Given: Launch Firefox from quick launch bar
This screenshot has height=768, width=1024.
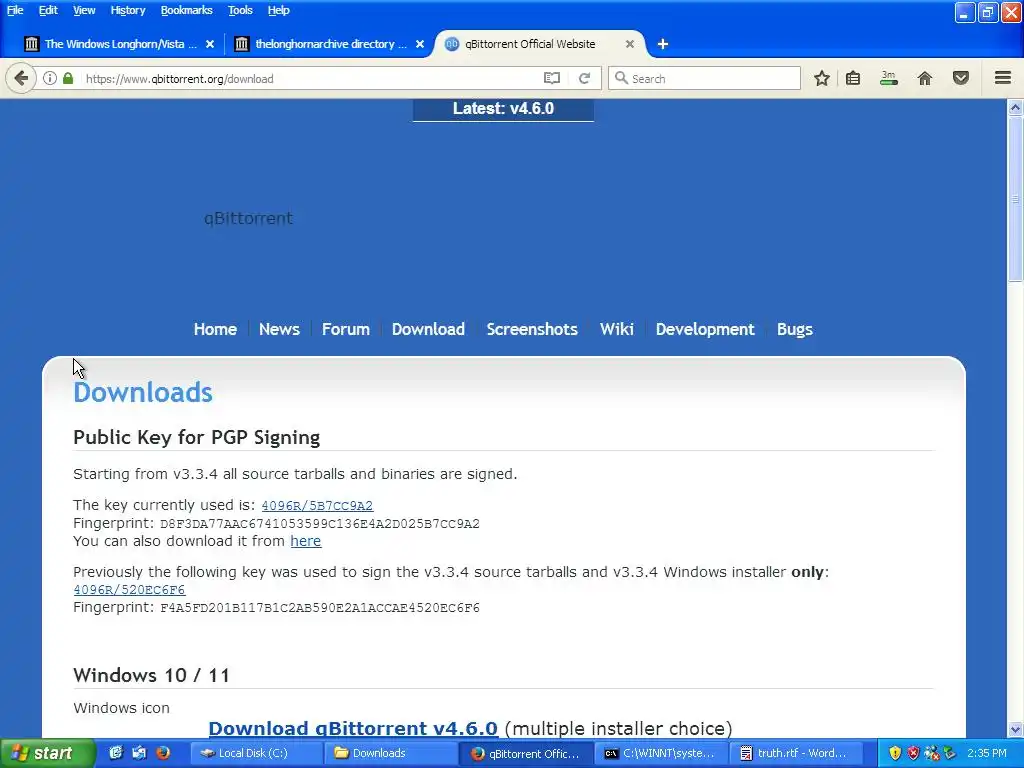Looking at the screenshot, I should pos(163,753).
